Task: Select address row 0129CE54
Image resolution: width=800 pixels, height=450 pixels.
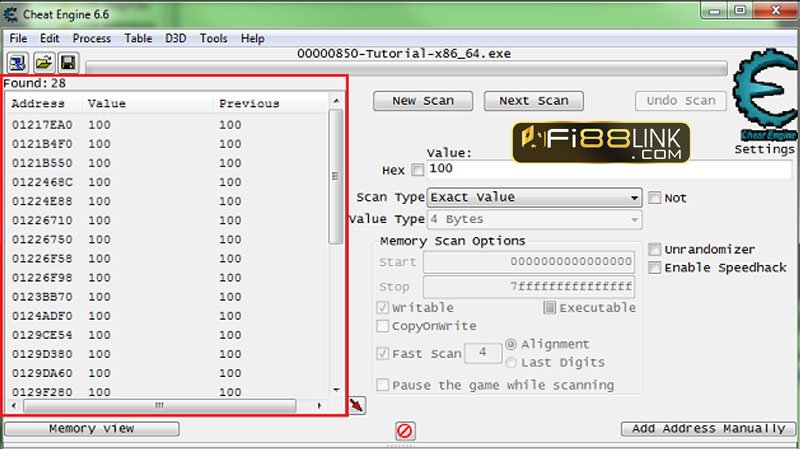Action: pyautogui.click(x=167, y=335)
